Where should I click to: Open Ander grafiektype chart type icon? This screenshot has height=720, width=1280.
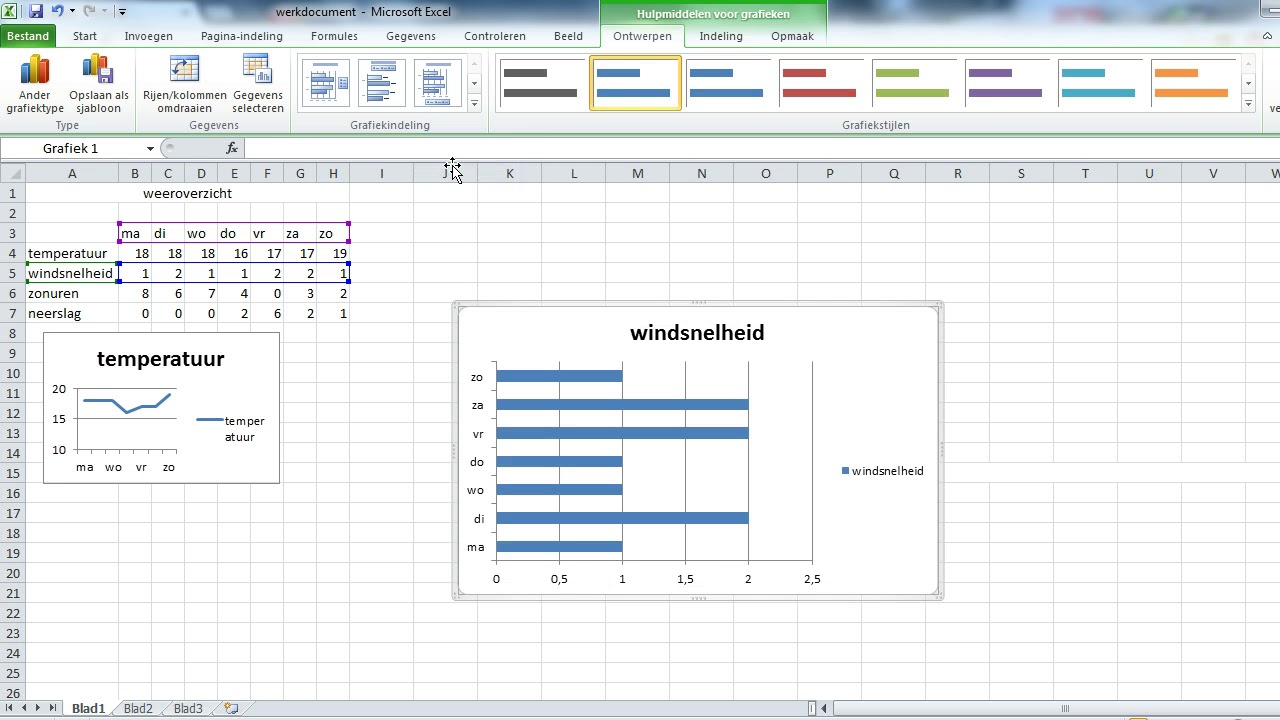tap(35, 84)
